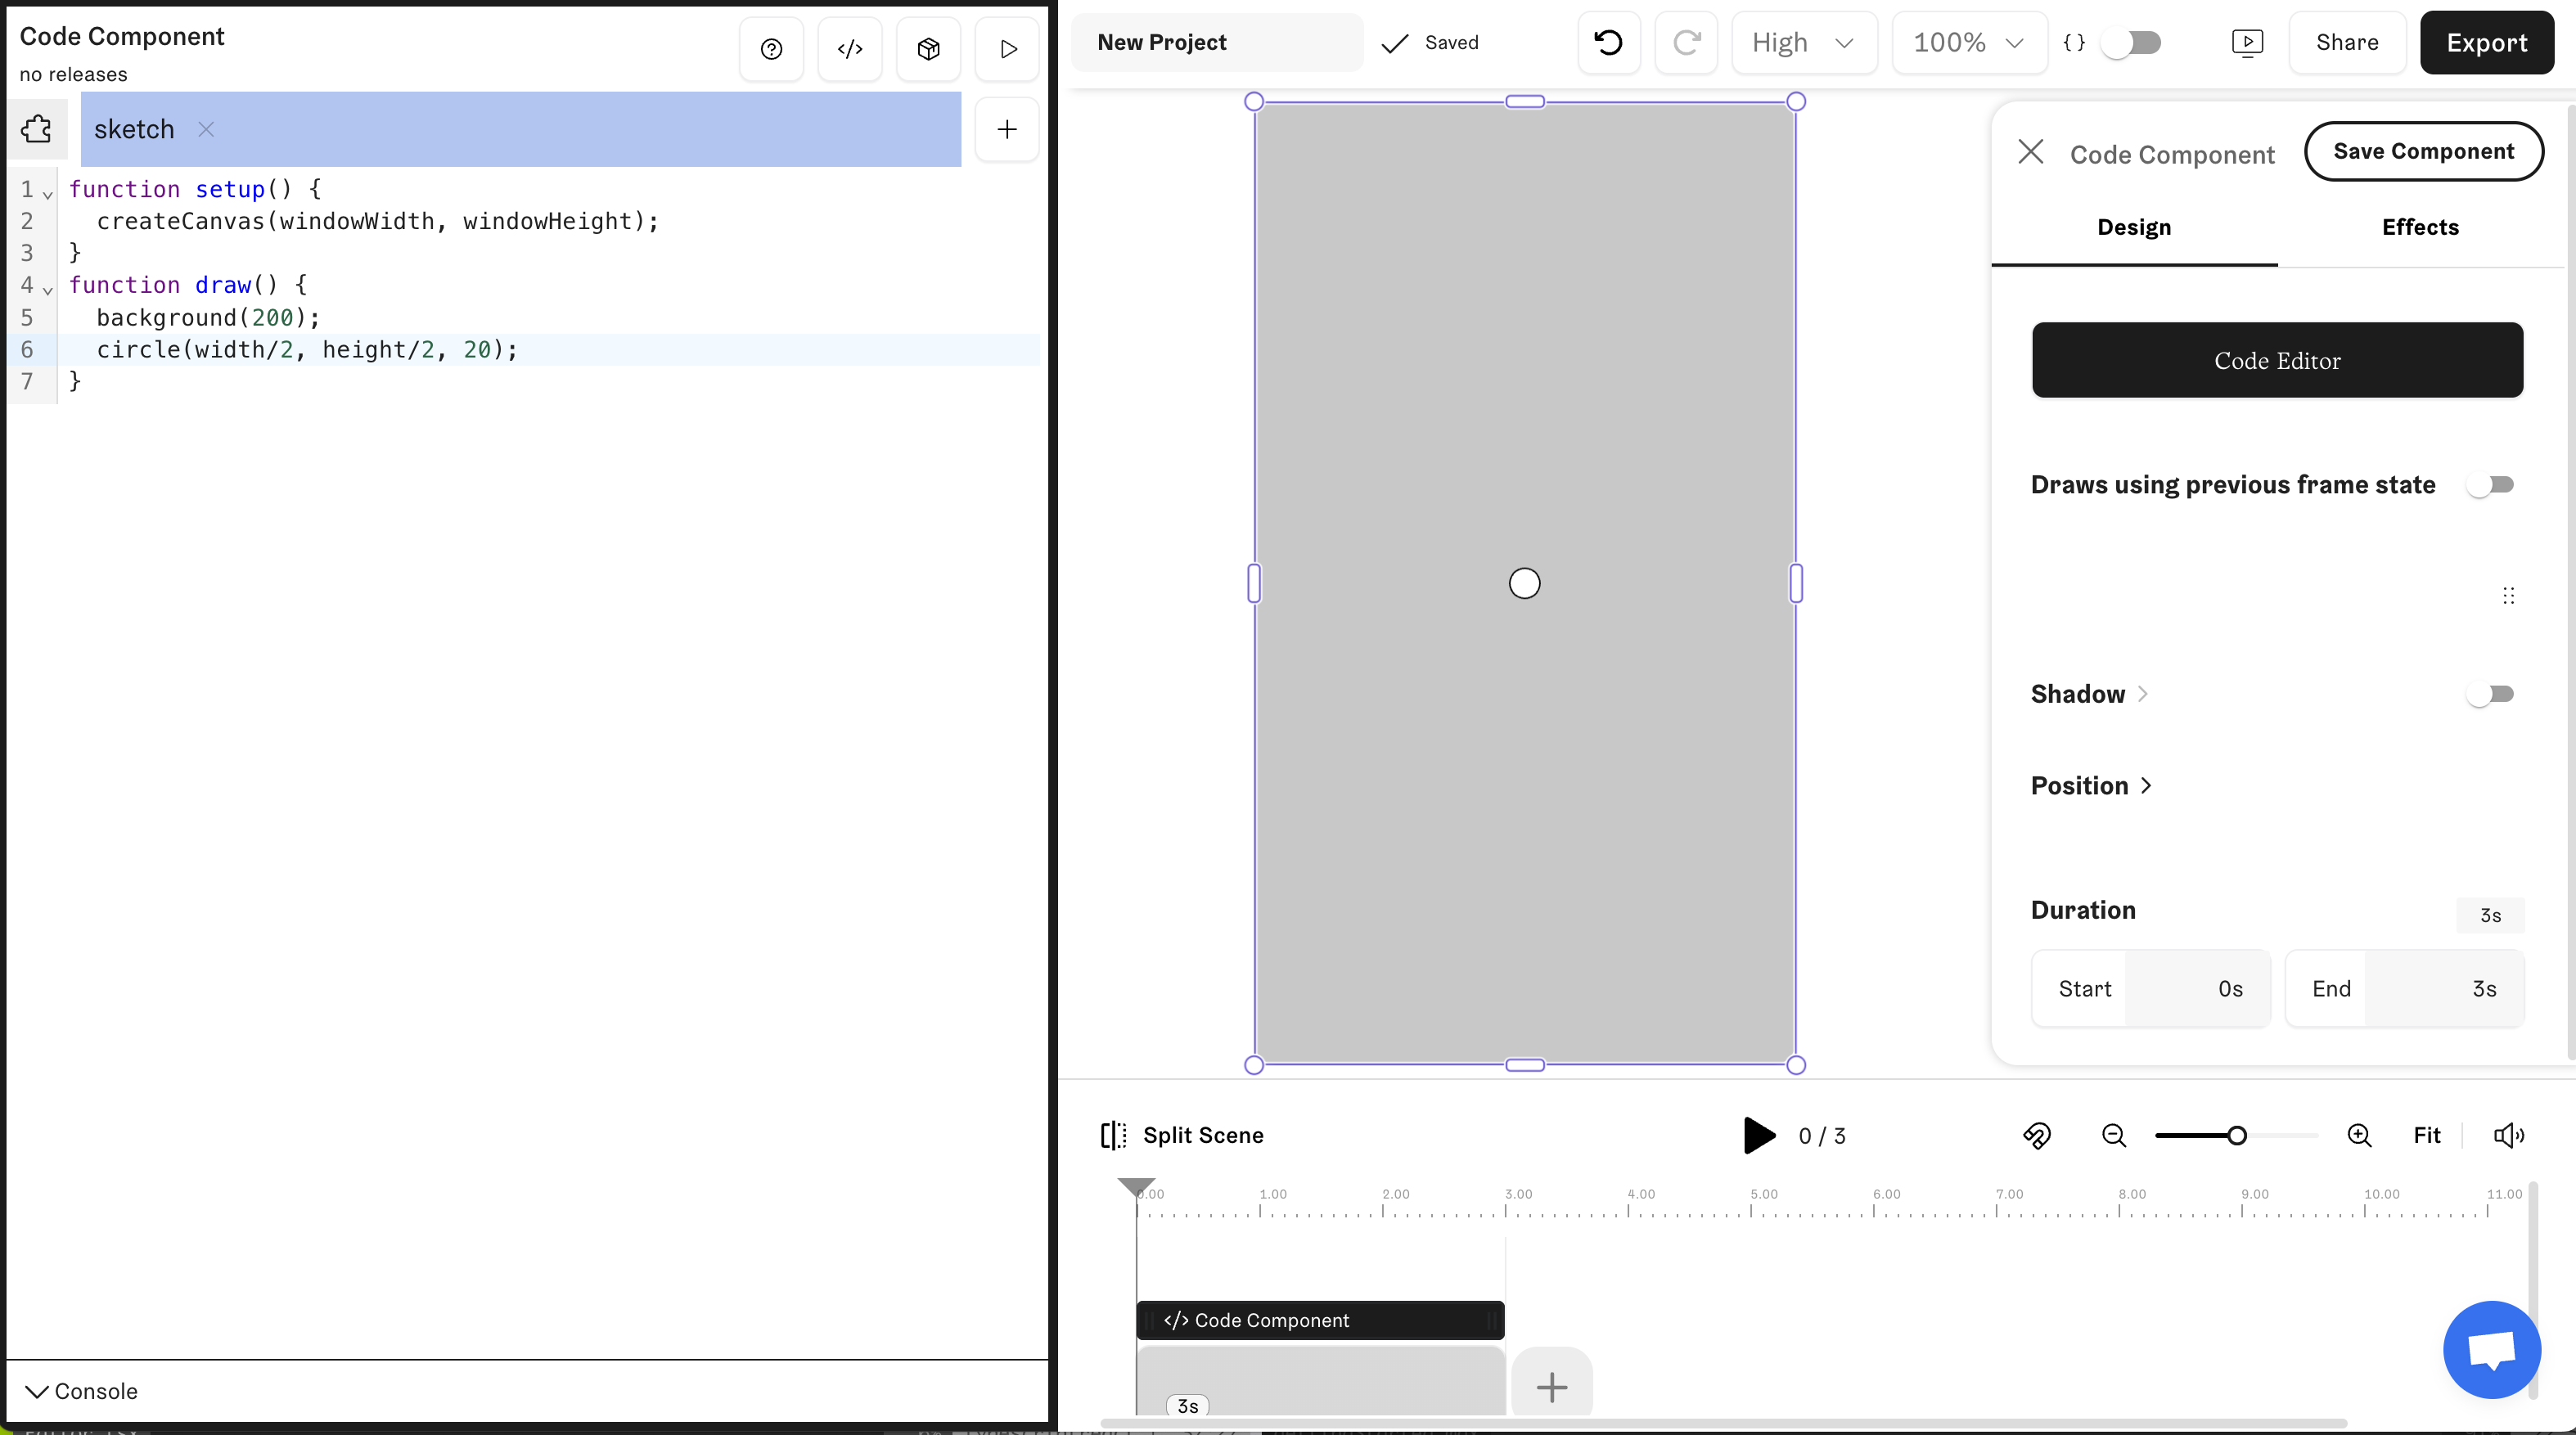The image size is (2576, 1435).
Task: Click the undo arrow icon
Action: [1608, 43]
